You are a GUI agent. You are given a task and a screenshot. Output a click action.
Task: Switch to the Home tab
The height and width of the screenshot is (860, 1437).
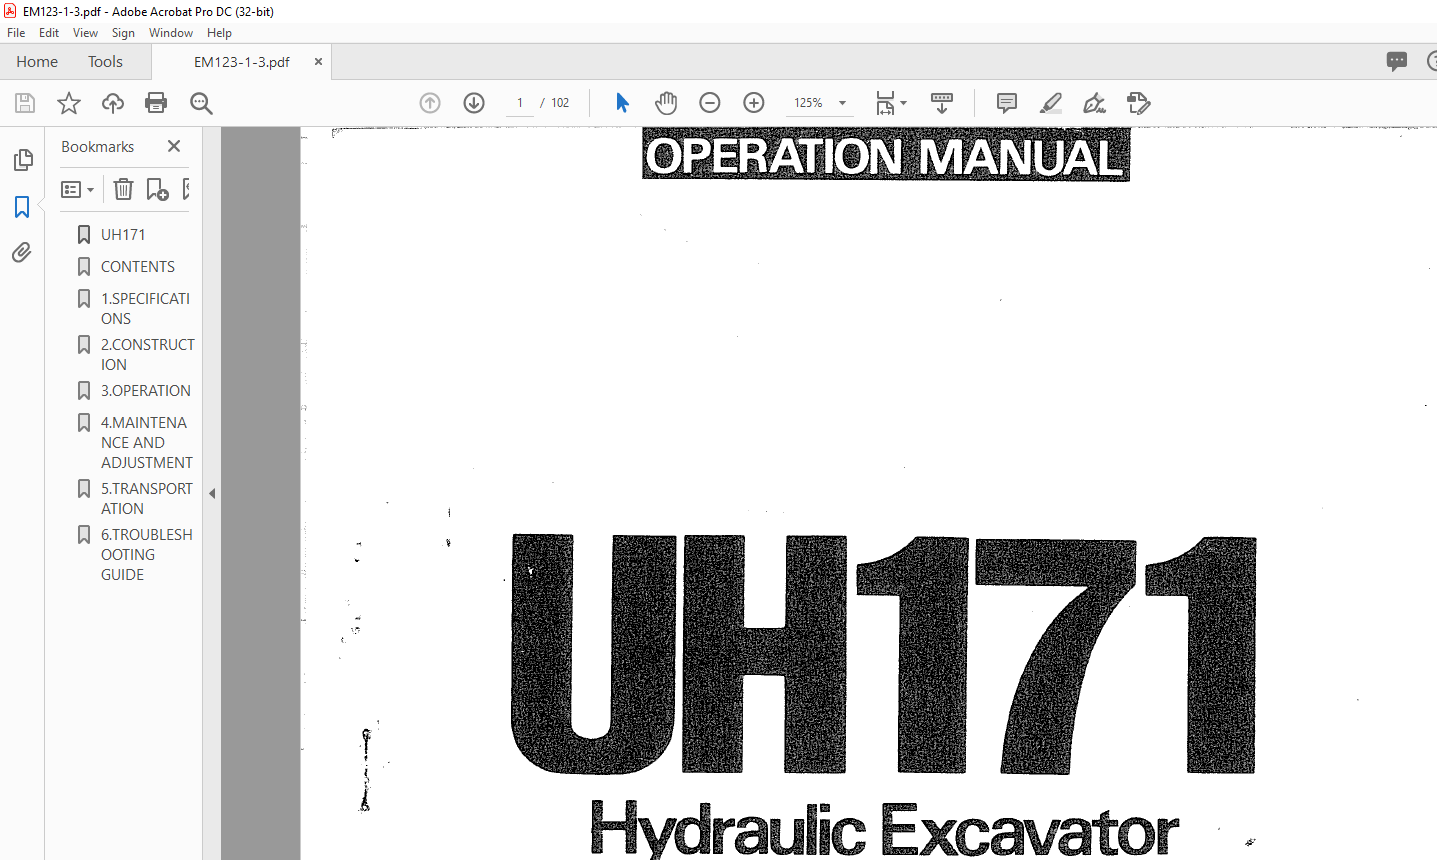[37, 62]
